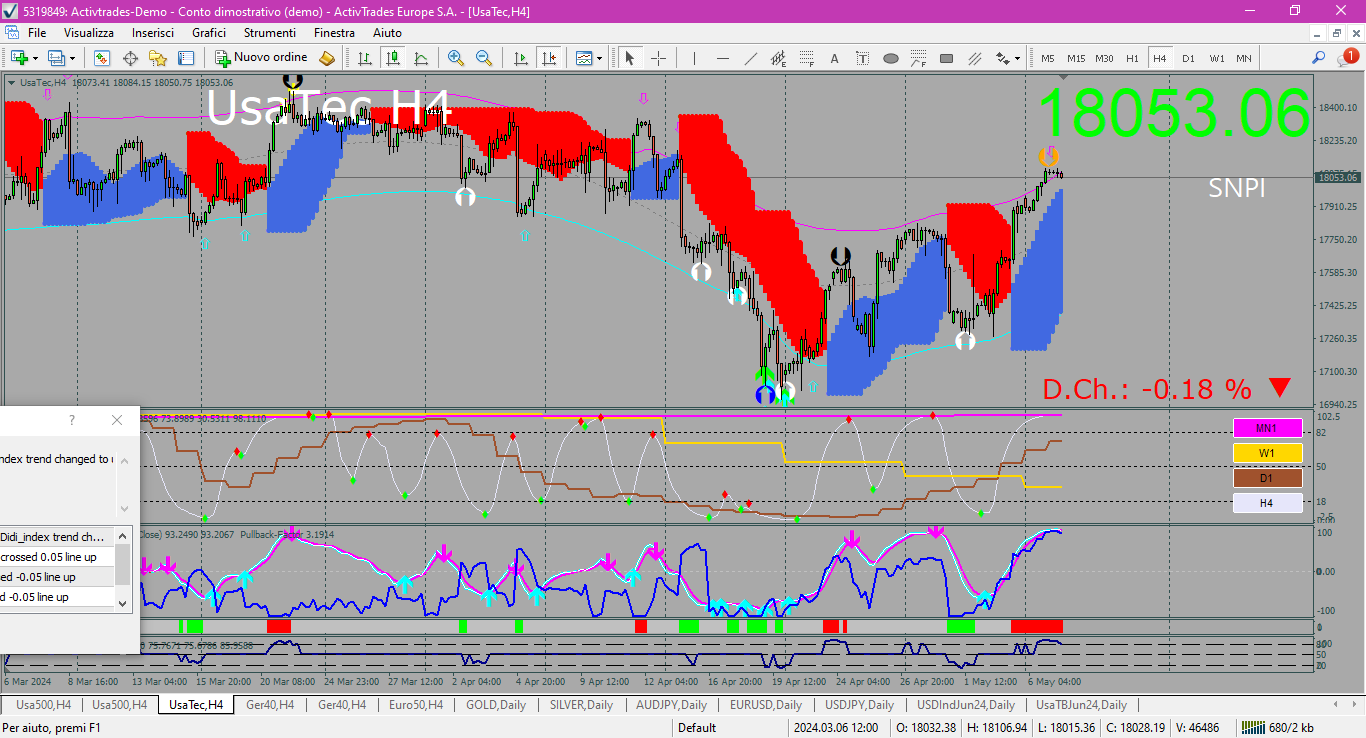This screenshot has width=1366, height=738.
Task: Select the vertical line drawing tool
Action: pos(694,58)
